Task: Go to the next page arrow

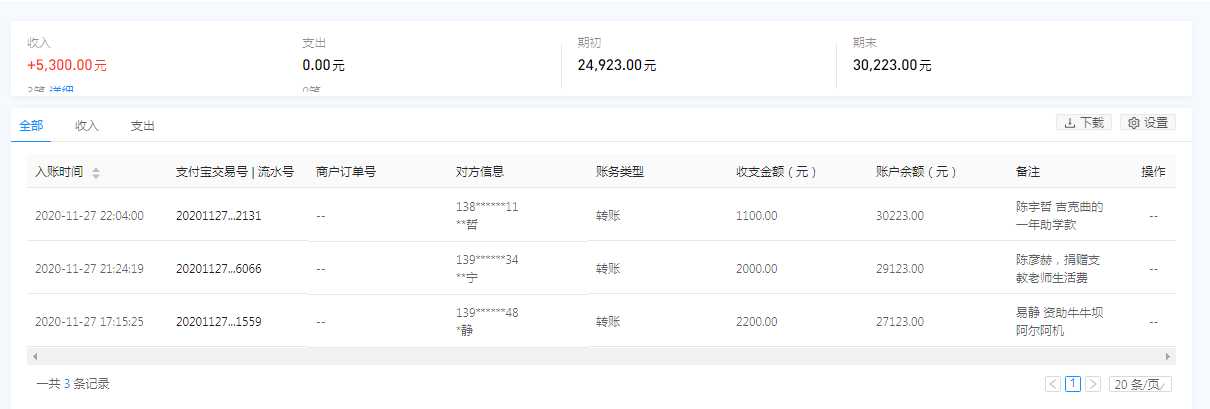Action: [1093, 384]
